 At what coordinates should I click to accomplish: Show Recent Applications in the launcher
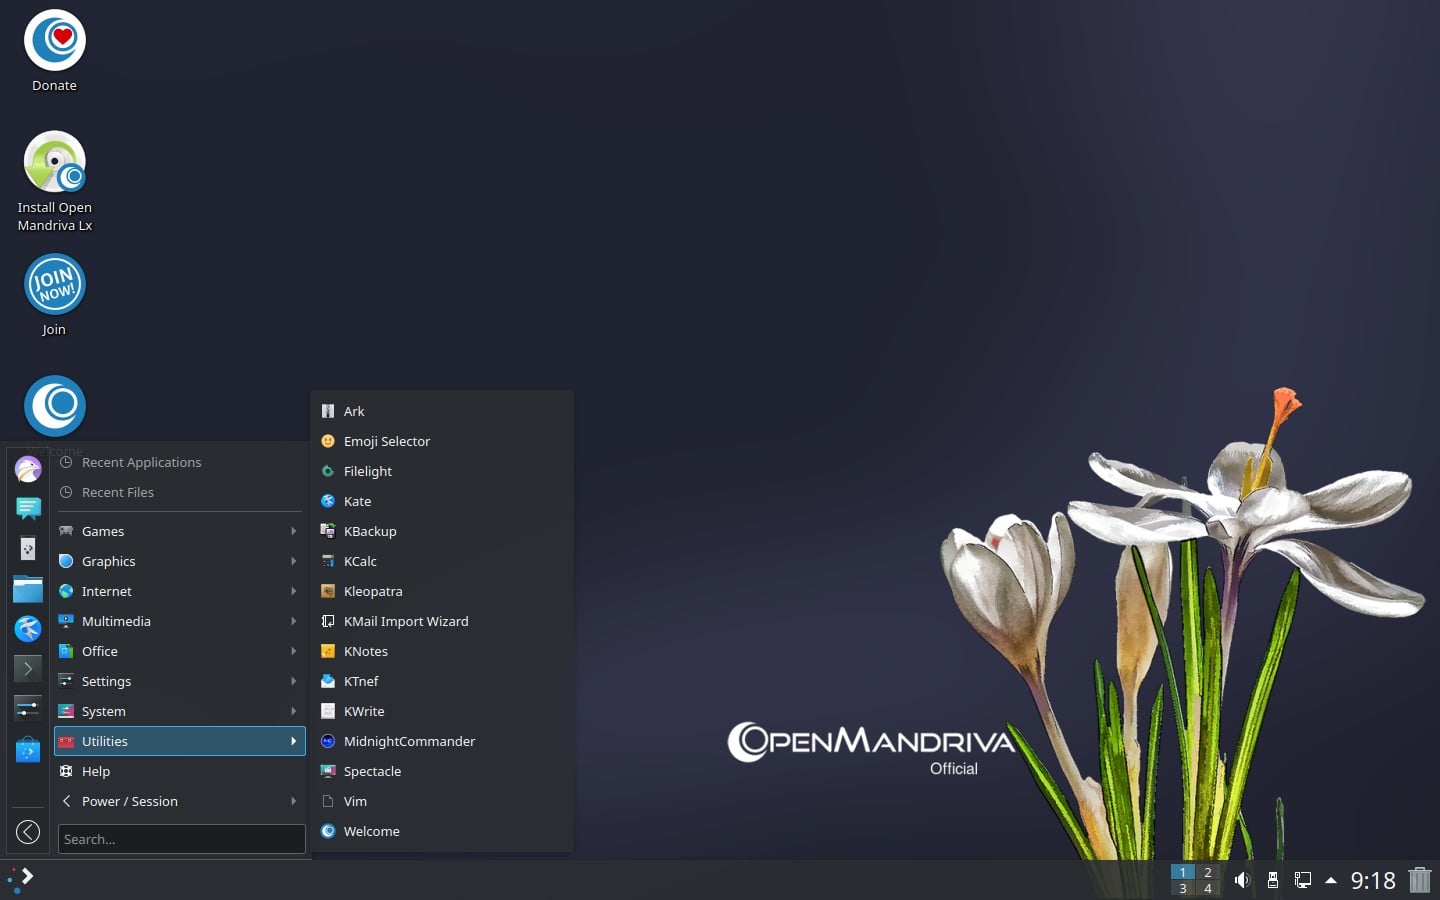(141, 462)
